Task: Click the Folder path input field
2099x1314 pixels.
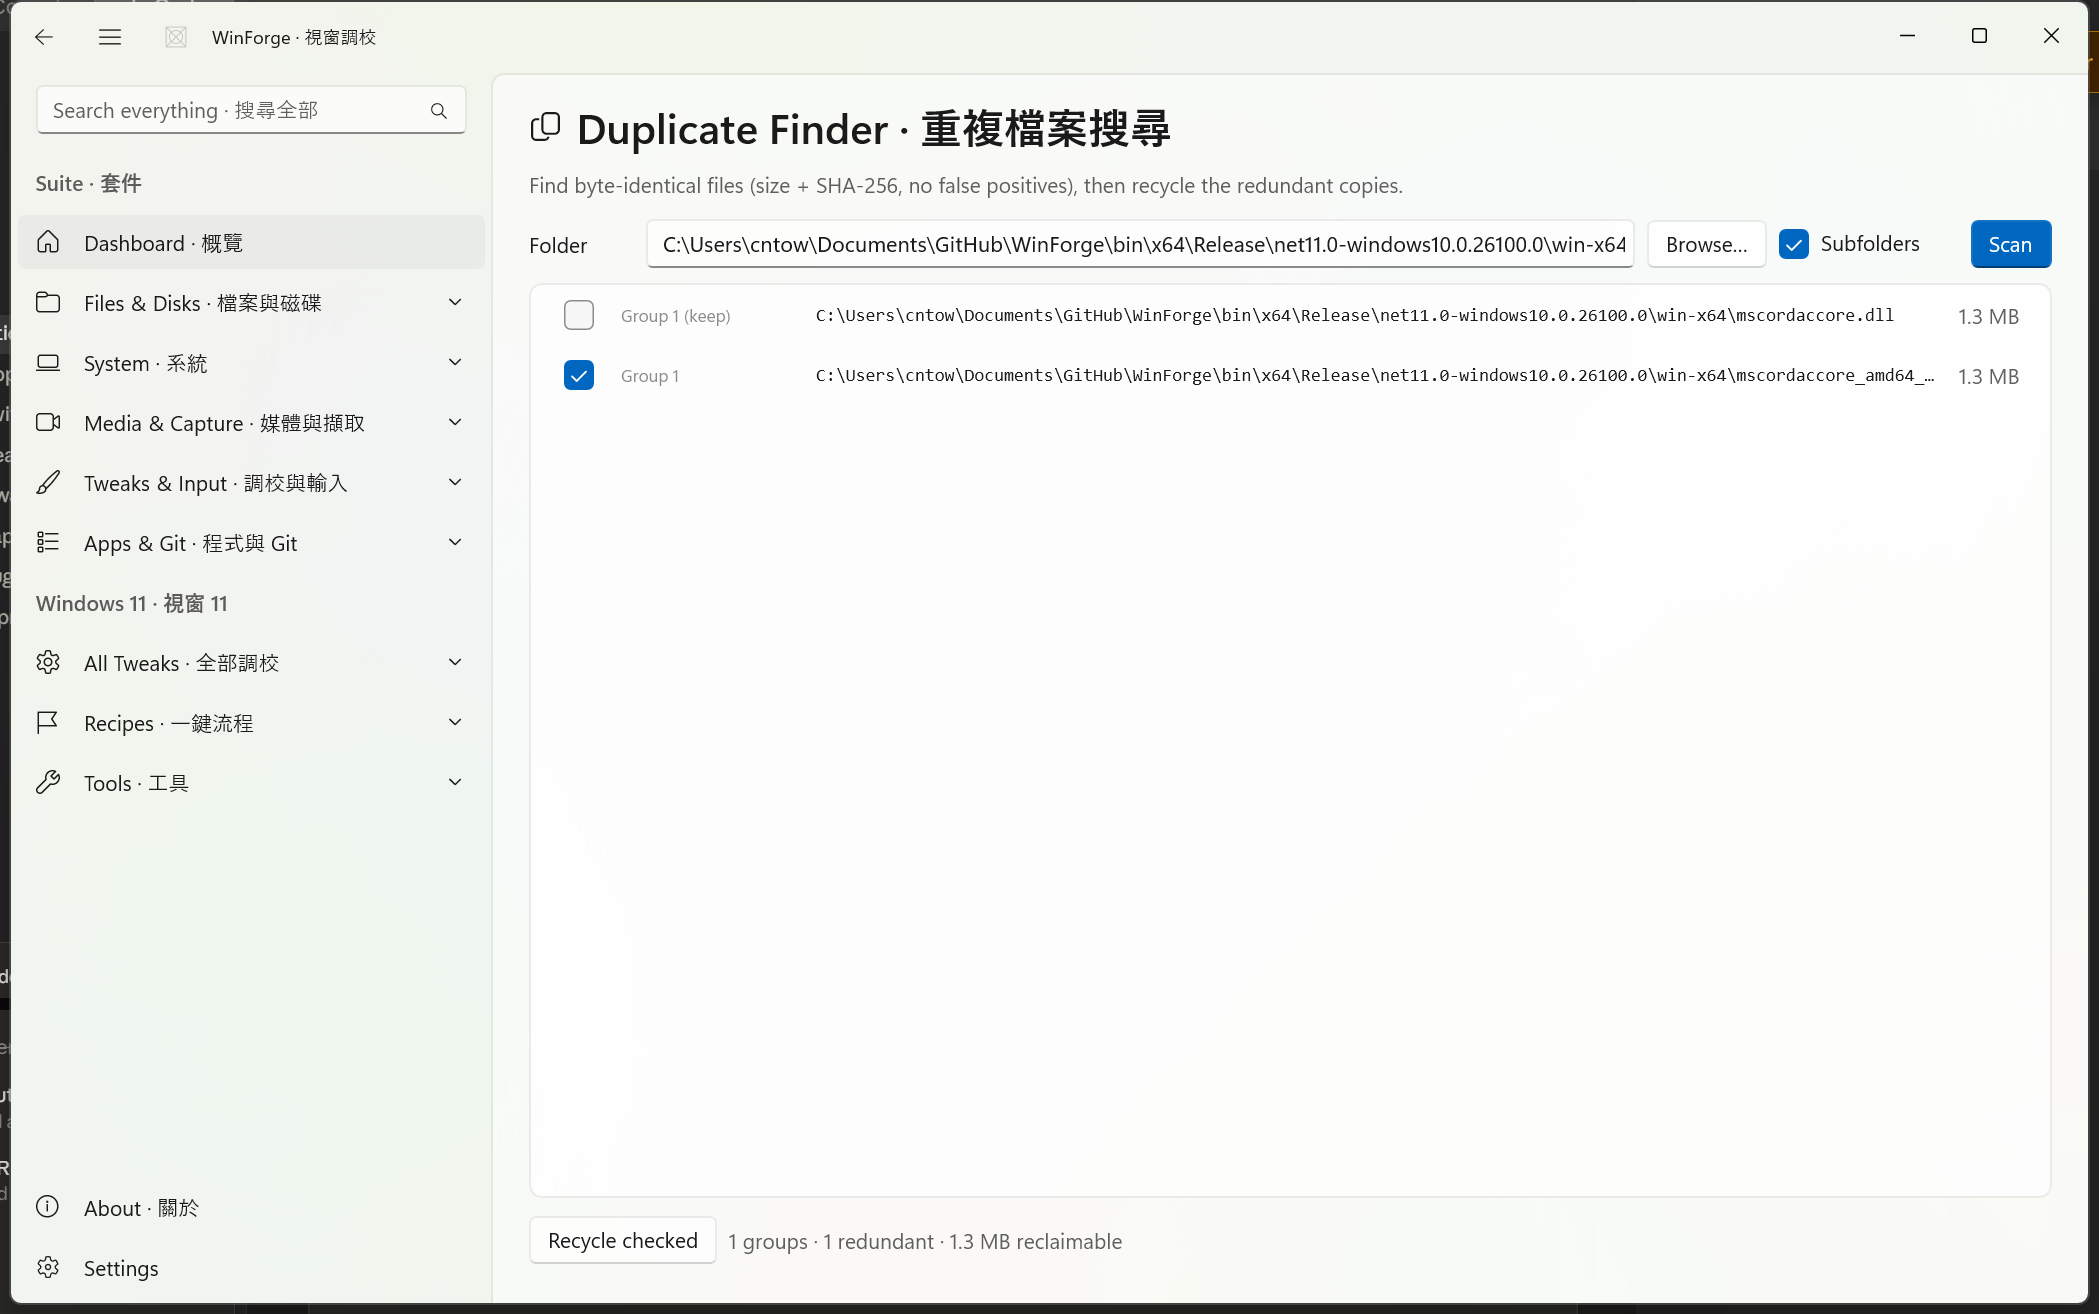Action: coord(1140,244)
